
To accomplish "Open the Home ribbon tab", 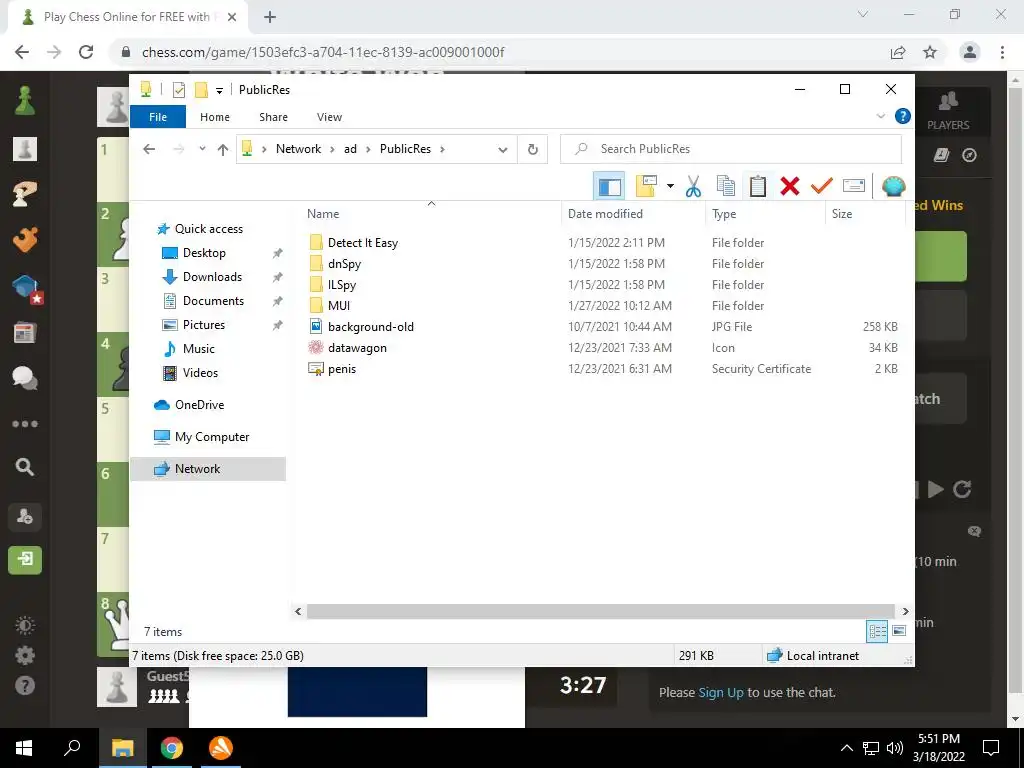I will (215, 117).
